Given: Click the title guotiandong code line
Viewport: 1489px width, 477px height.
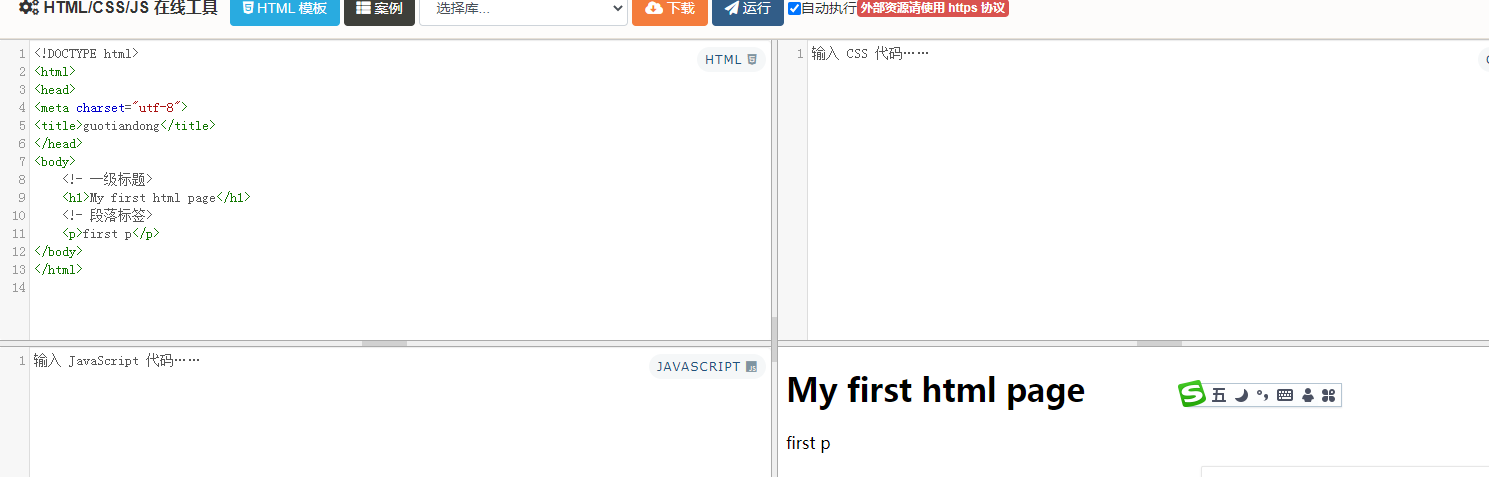Looking at the screenshot, I should [125, 126].
